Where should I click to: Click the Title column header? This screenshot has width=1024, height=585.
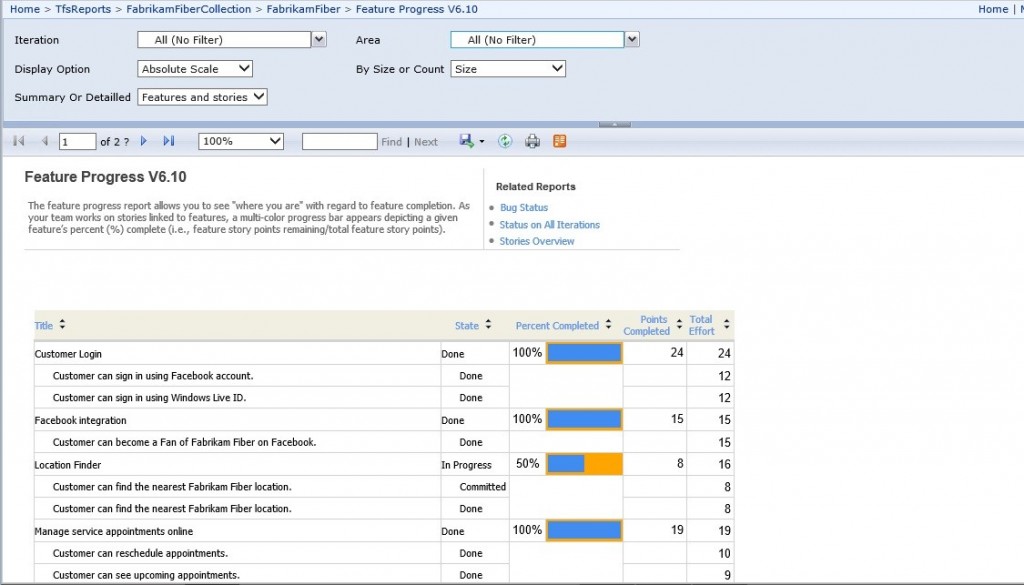44,326
